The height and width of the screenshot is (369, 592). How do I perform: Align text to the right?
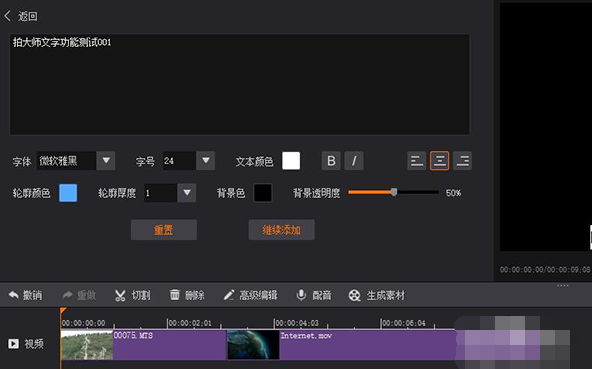coord(462,161)
